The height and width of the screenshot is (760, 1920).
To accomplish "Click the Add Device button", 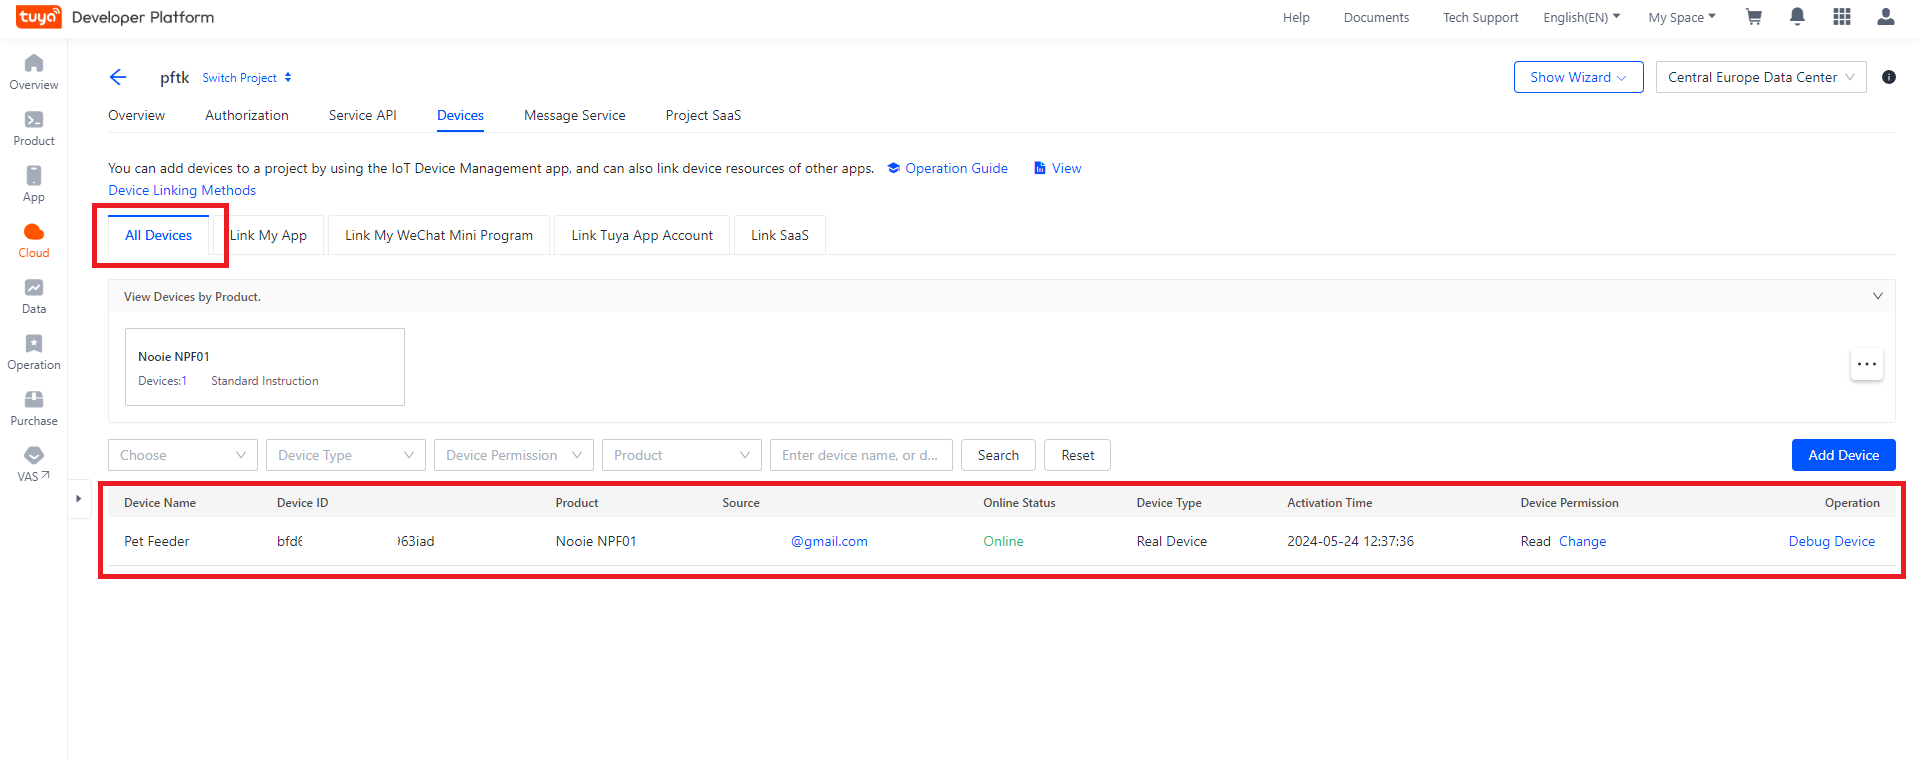I will [x=1843, y=455].
